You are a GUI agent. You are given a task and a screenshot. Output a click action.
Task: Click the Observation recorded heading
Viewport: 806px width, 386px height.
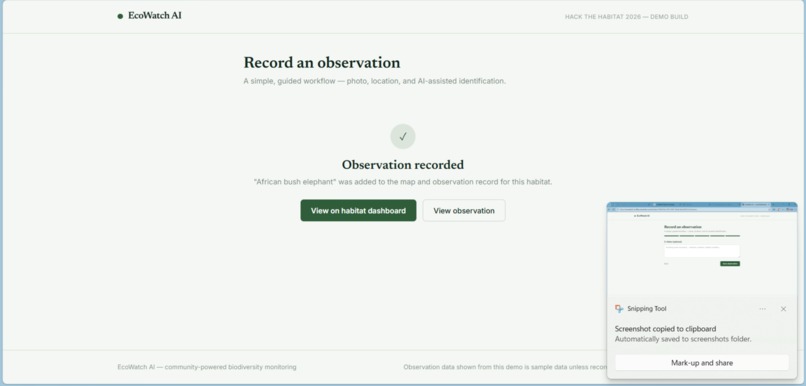click(402, 165)
